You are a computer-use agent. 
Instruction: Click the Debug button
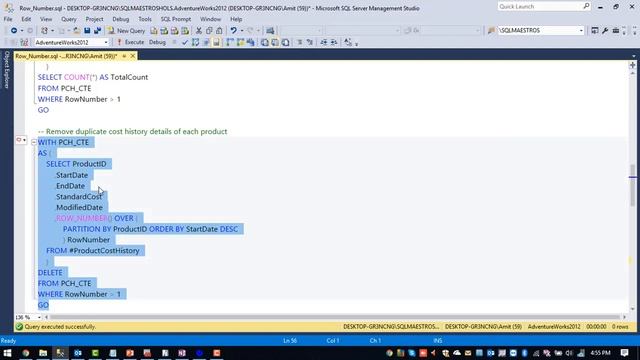[157, 42]
